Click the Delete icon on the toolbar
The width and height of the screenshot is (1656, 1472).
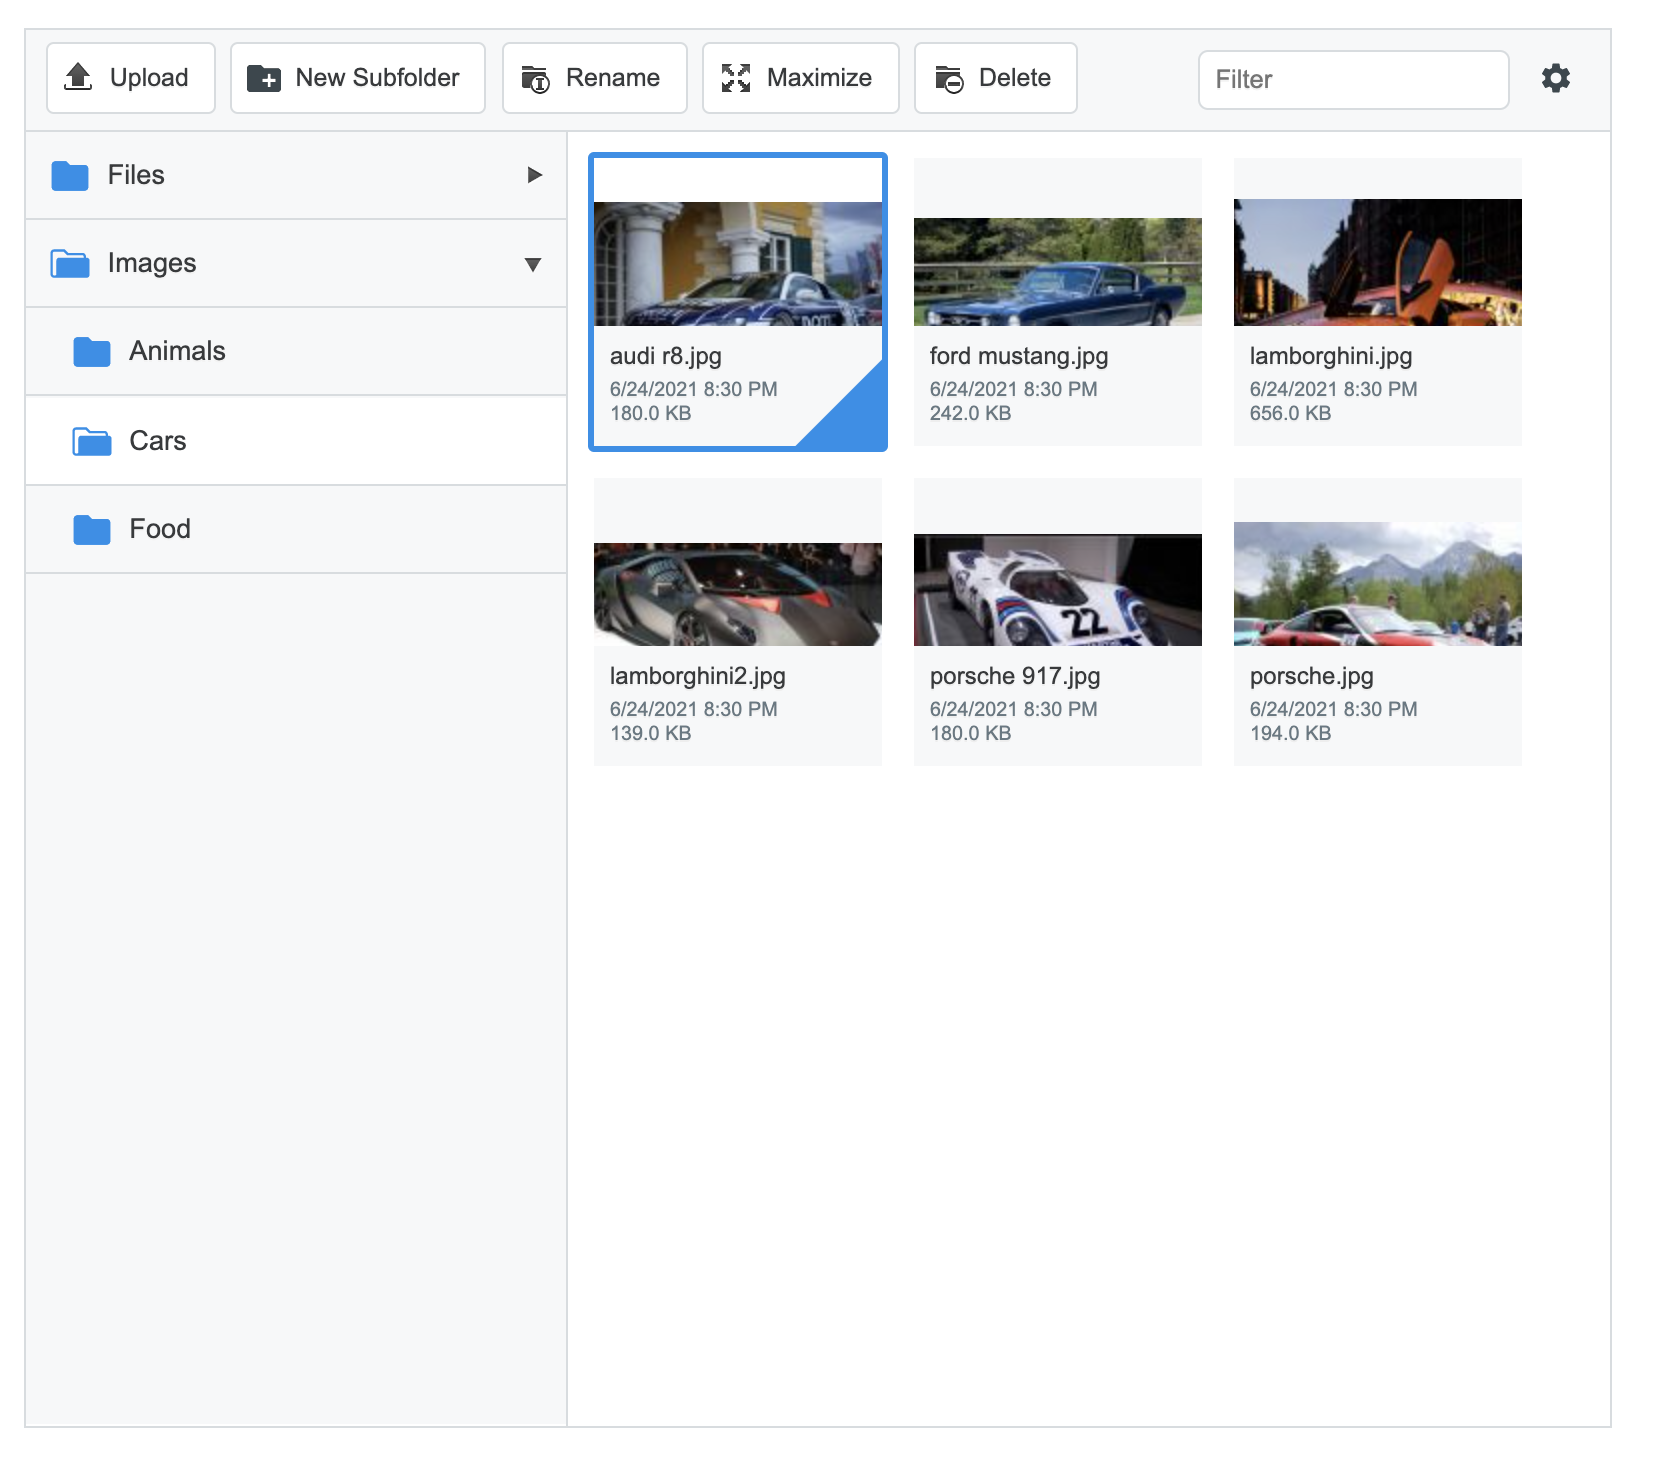click(950, 77)
